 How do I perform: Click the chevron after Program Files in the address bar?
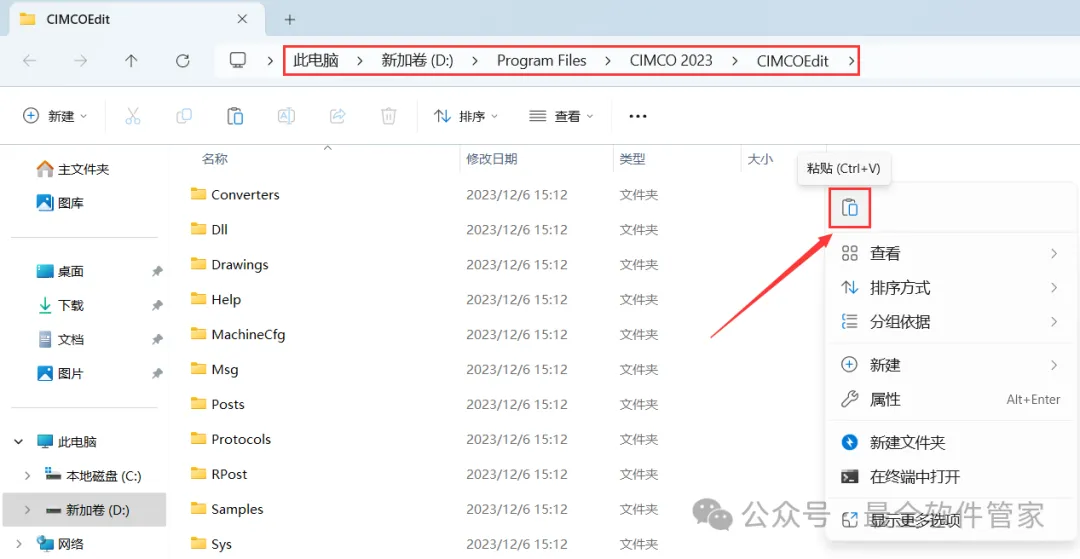point(607,61)
